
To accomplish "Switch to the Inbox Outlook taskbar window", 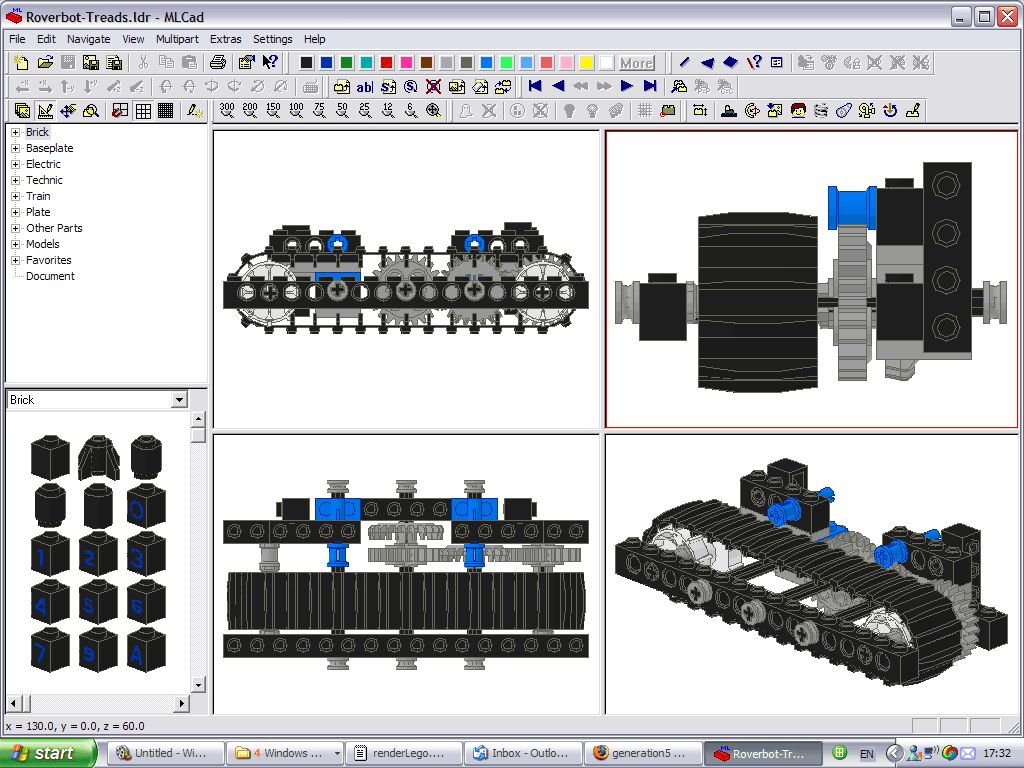I will click(521, 752).
